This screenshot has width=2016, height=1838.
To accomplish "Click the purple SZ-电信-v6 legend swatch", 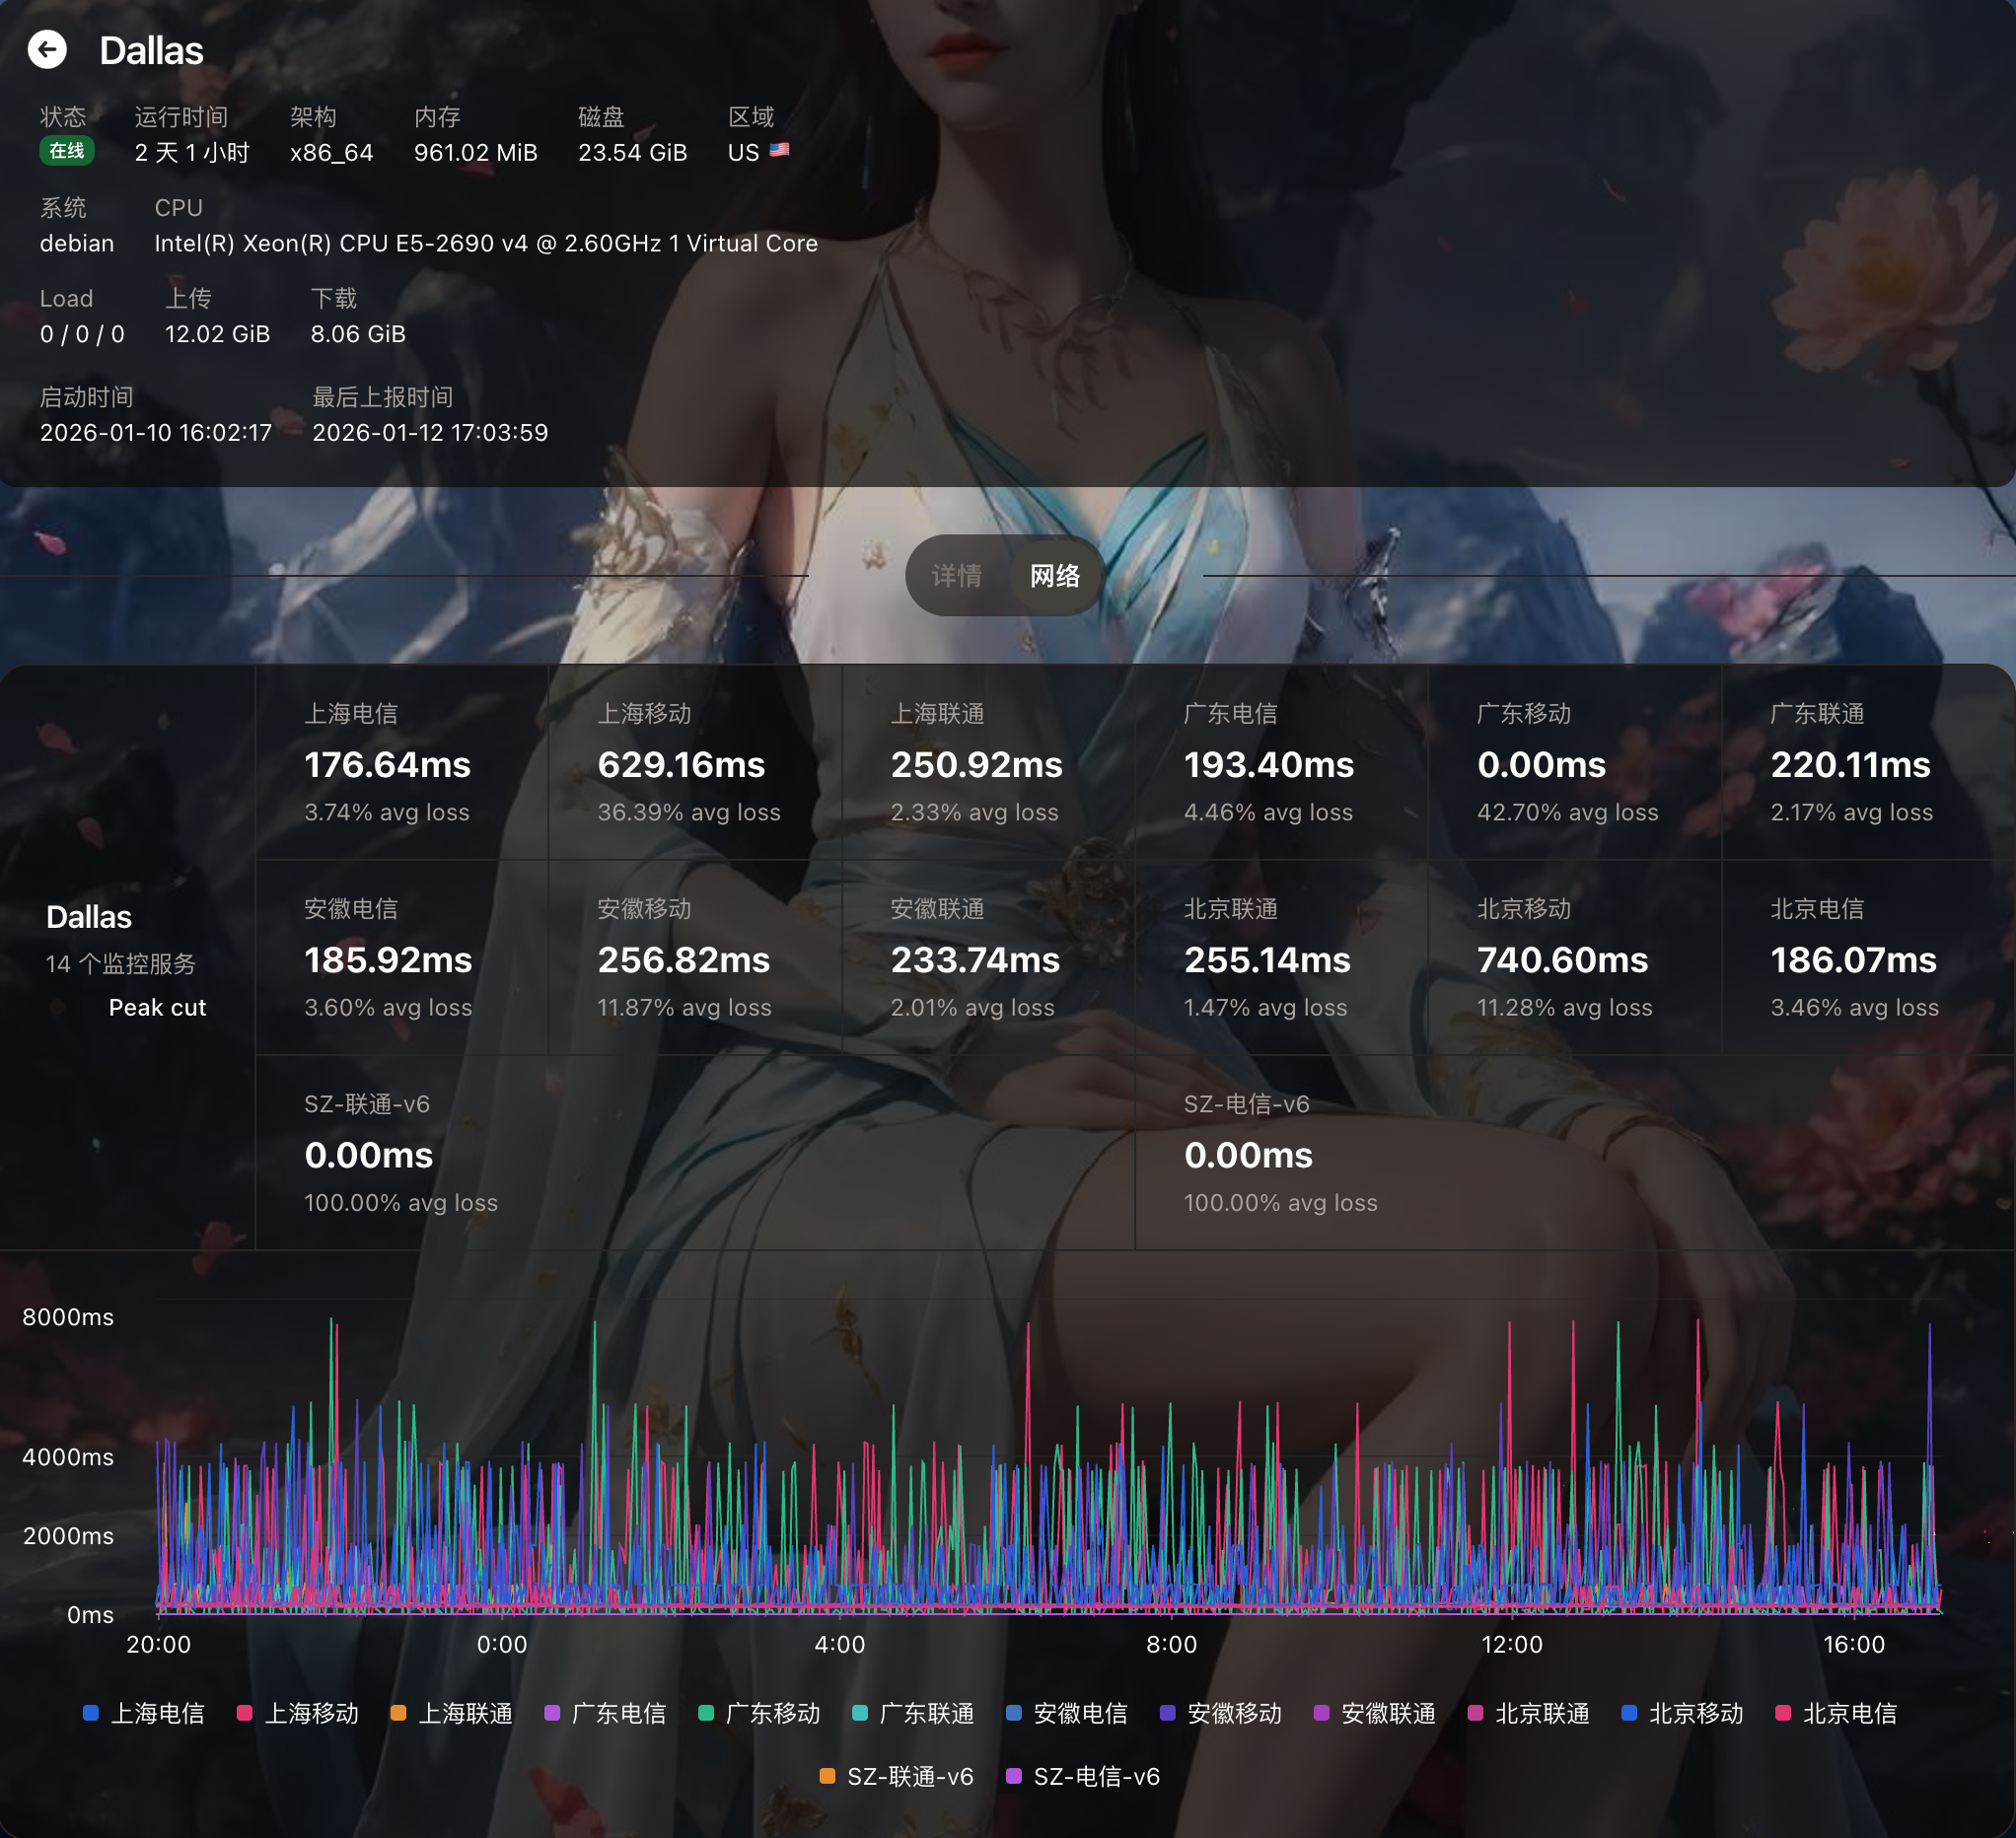I will coord(1013,1776).
